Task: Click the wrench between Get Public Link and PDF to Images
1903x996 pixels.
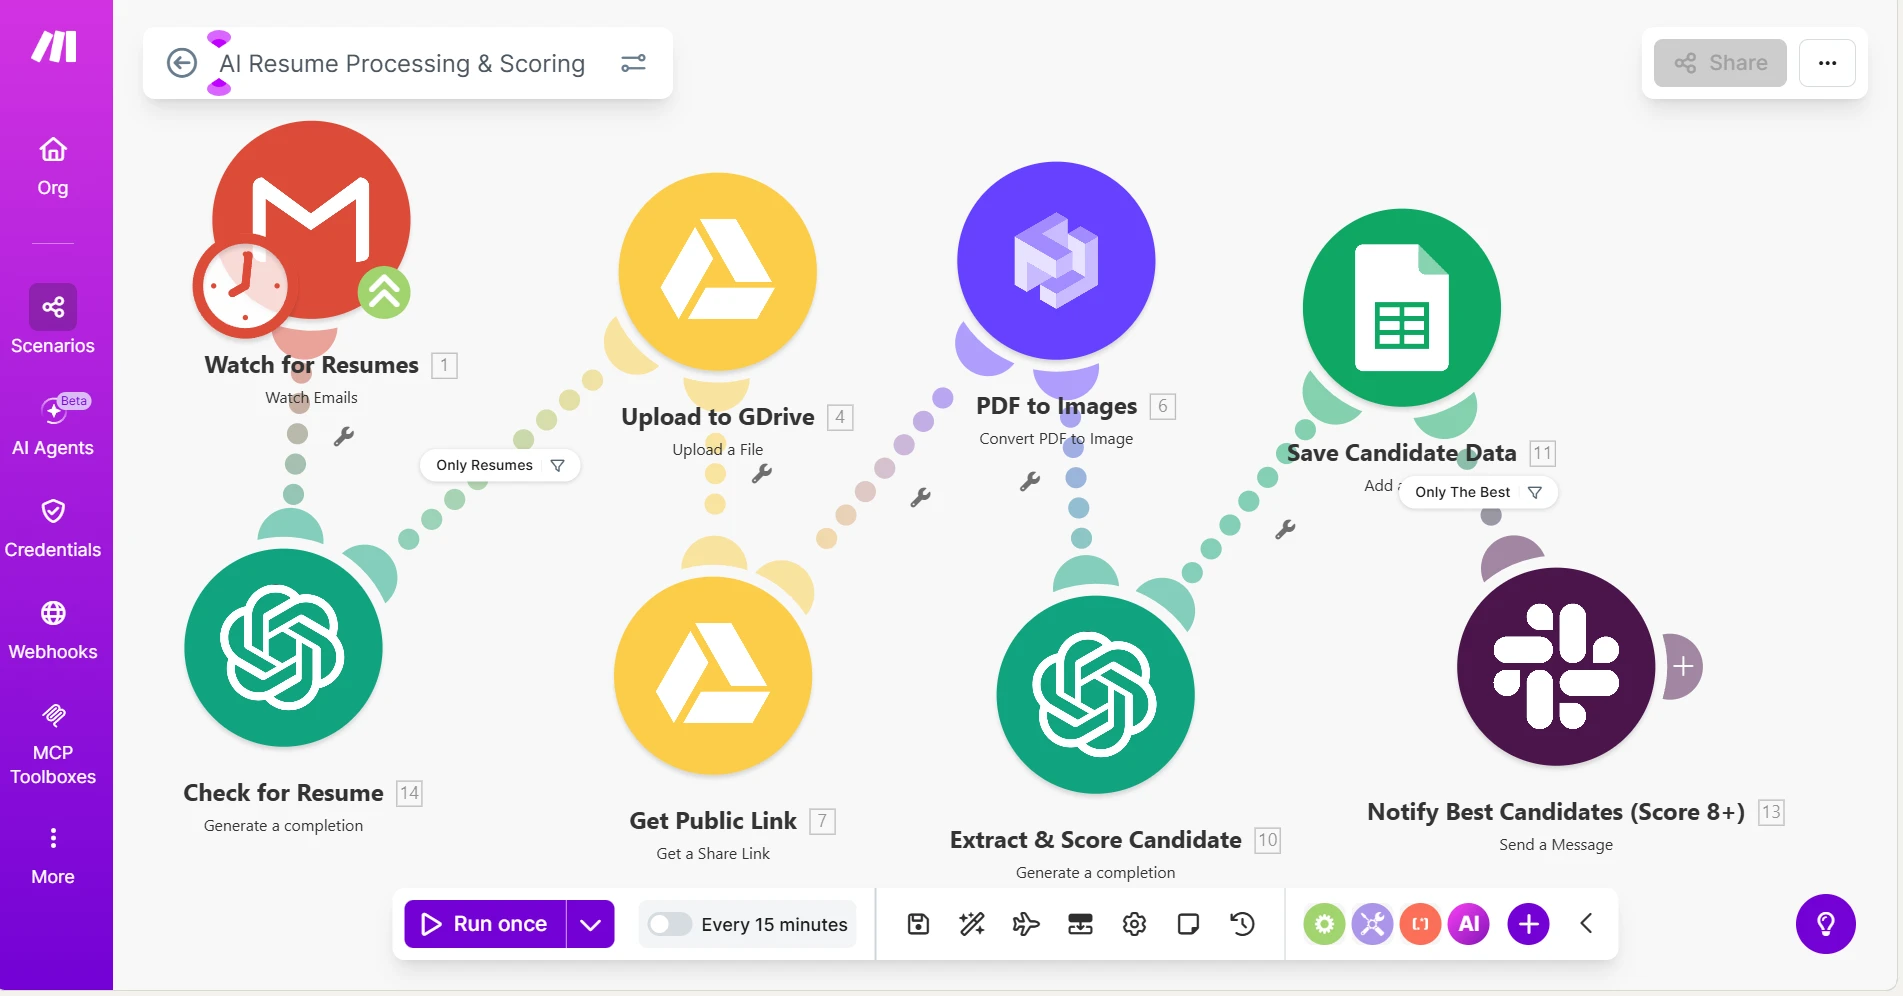Action: [921, 497]
